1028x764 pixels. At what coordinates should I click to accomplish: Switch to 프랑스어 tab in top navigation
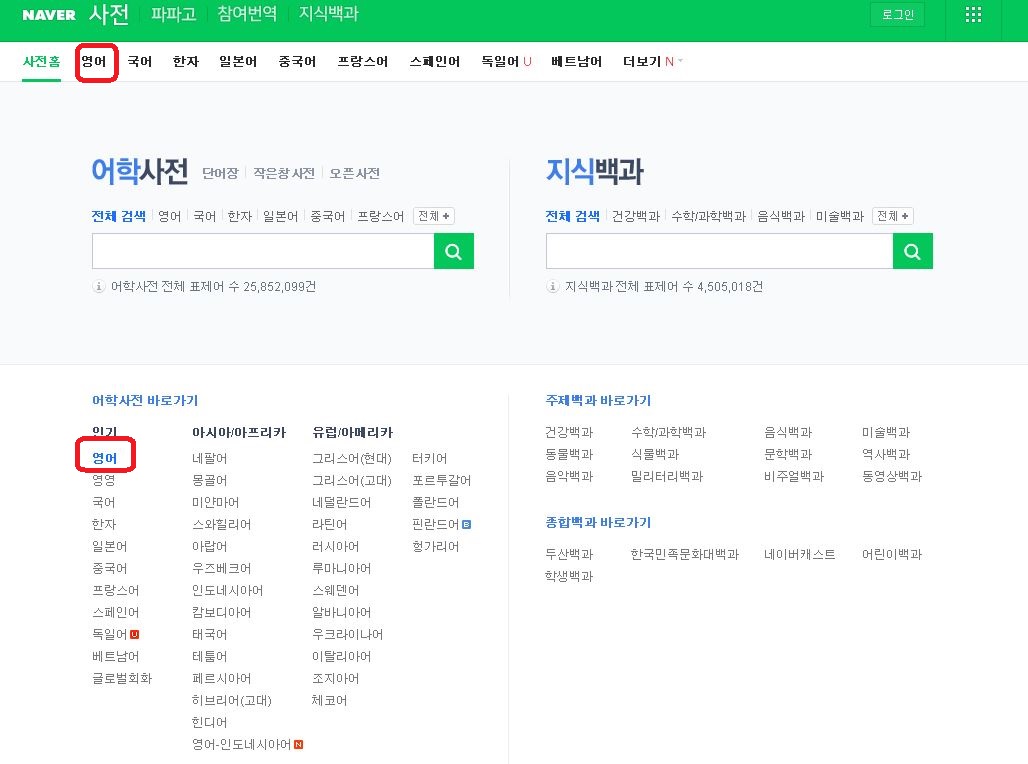[x=363, y=62]
